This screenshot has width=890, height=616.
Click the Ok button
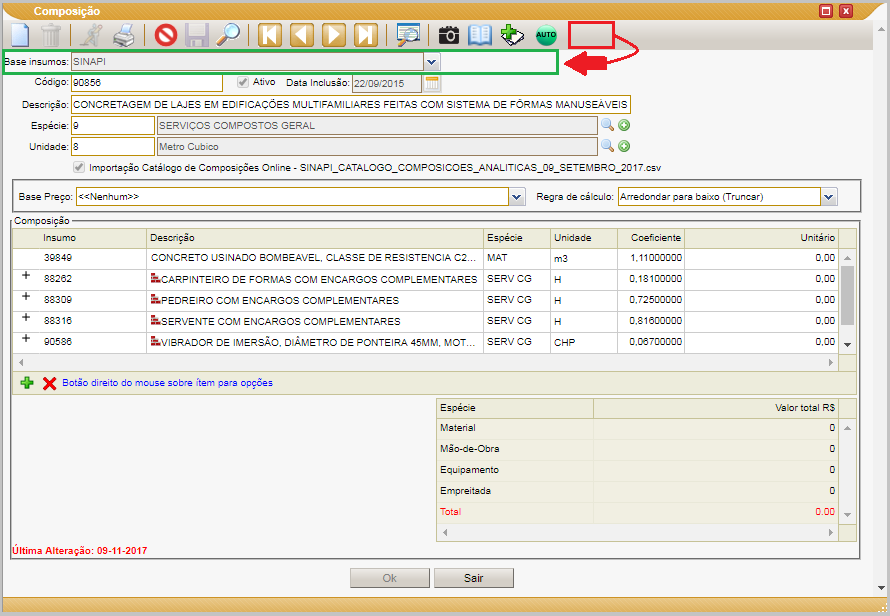coord(389,578)
